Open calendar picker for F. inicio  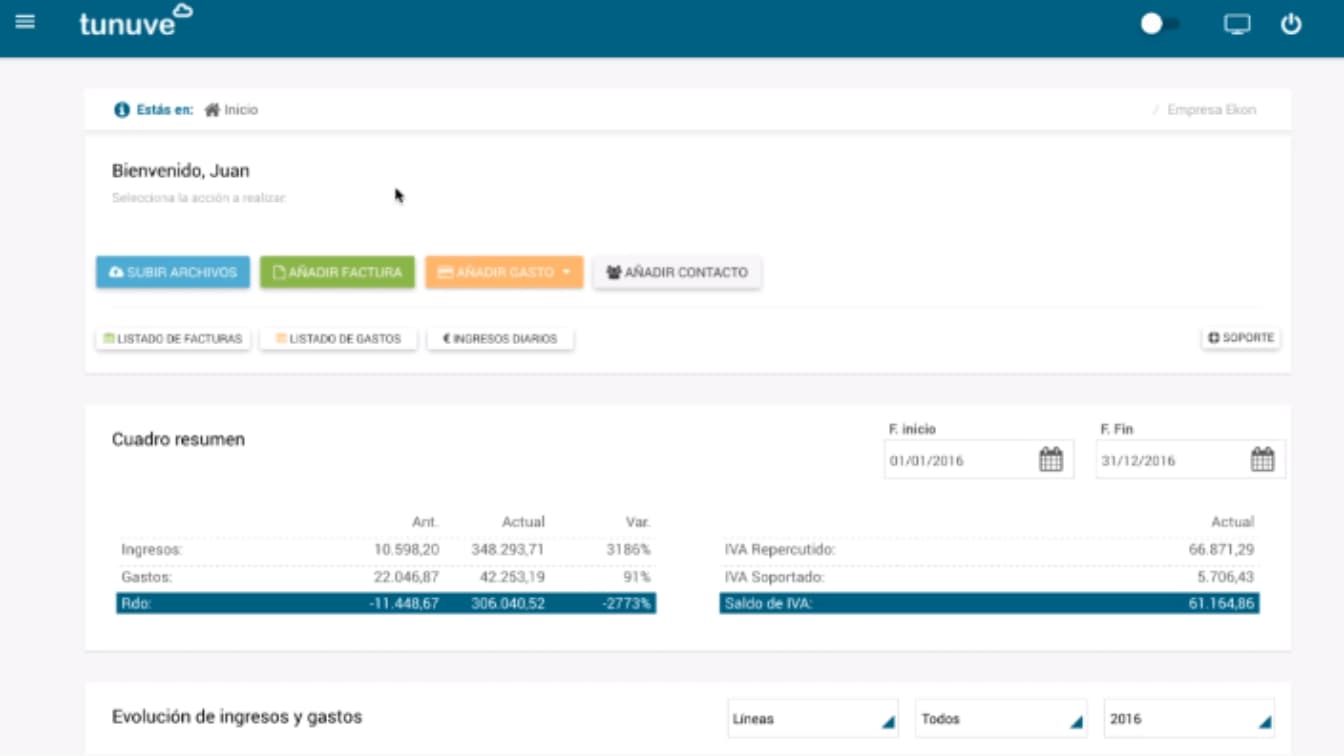(x=1051, y=460)
